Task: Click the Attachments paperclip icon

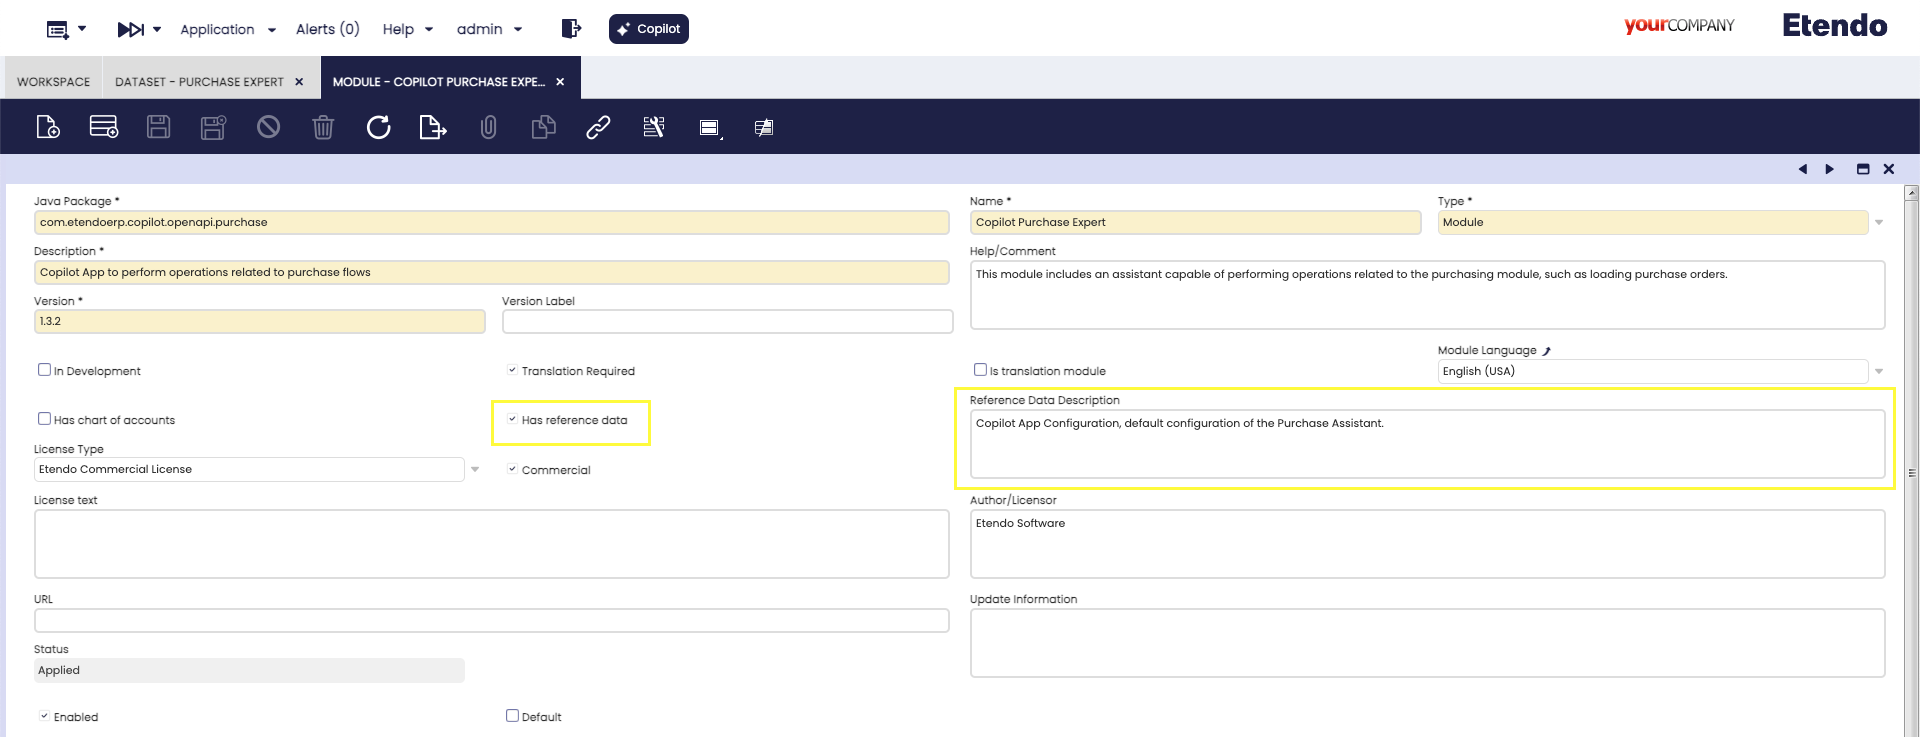Action: tap(488, 127)
